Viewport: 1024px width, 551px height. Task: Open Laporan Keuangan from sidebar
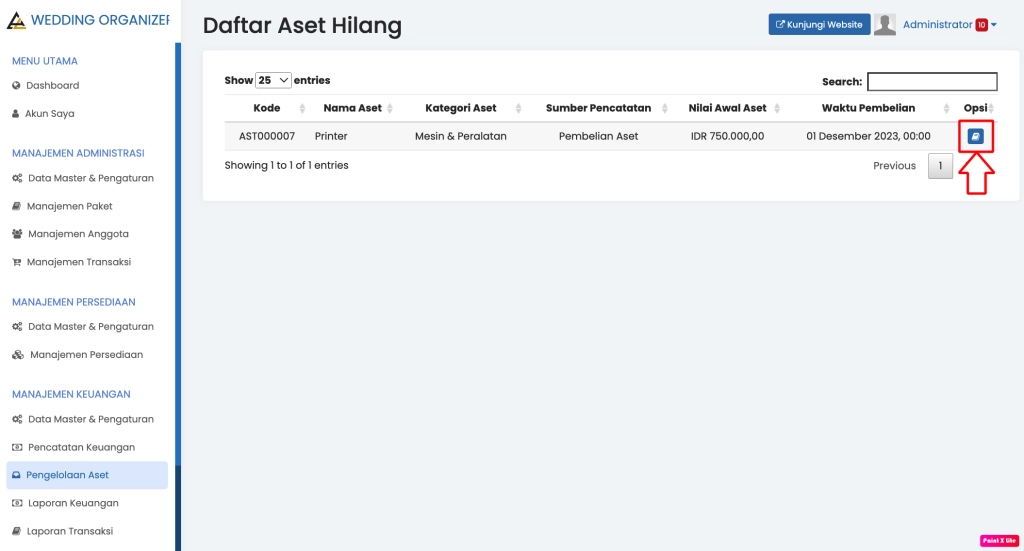[x=72, y=503]
